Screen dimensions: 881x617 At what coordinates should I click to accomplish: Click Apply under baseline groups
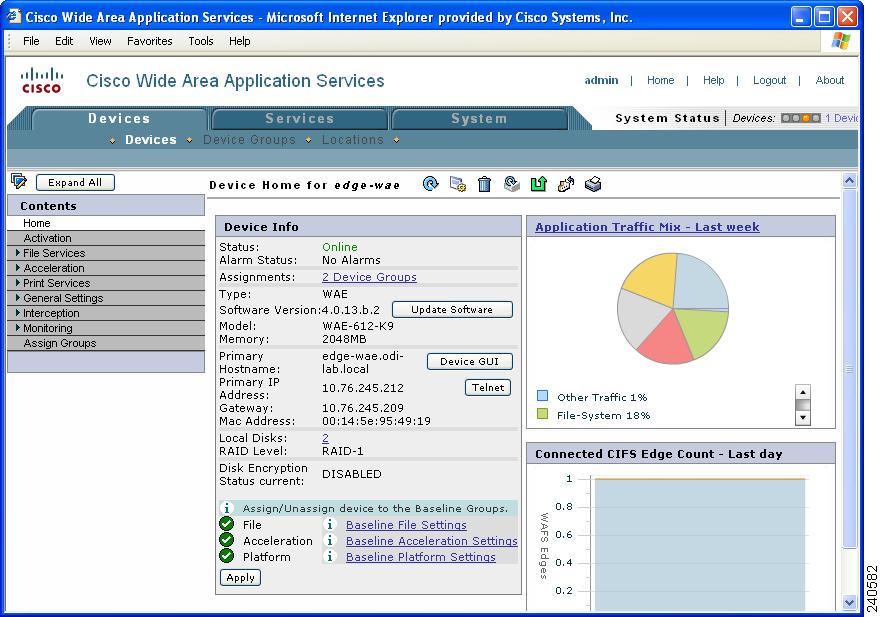coord(240,578)
